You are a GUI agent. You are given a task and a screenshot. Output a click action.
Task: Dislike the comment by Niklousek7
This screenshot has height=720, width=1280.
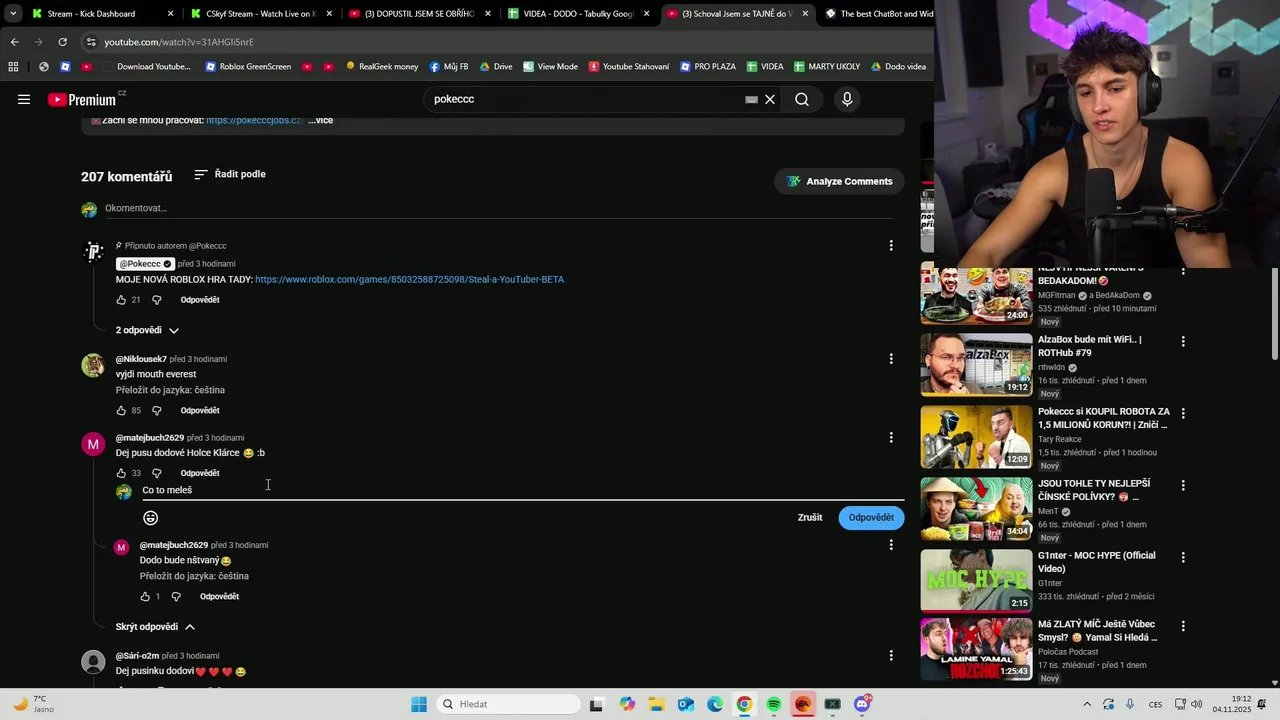click(x=156, y=410)
